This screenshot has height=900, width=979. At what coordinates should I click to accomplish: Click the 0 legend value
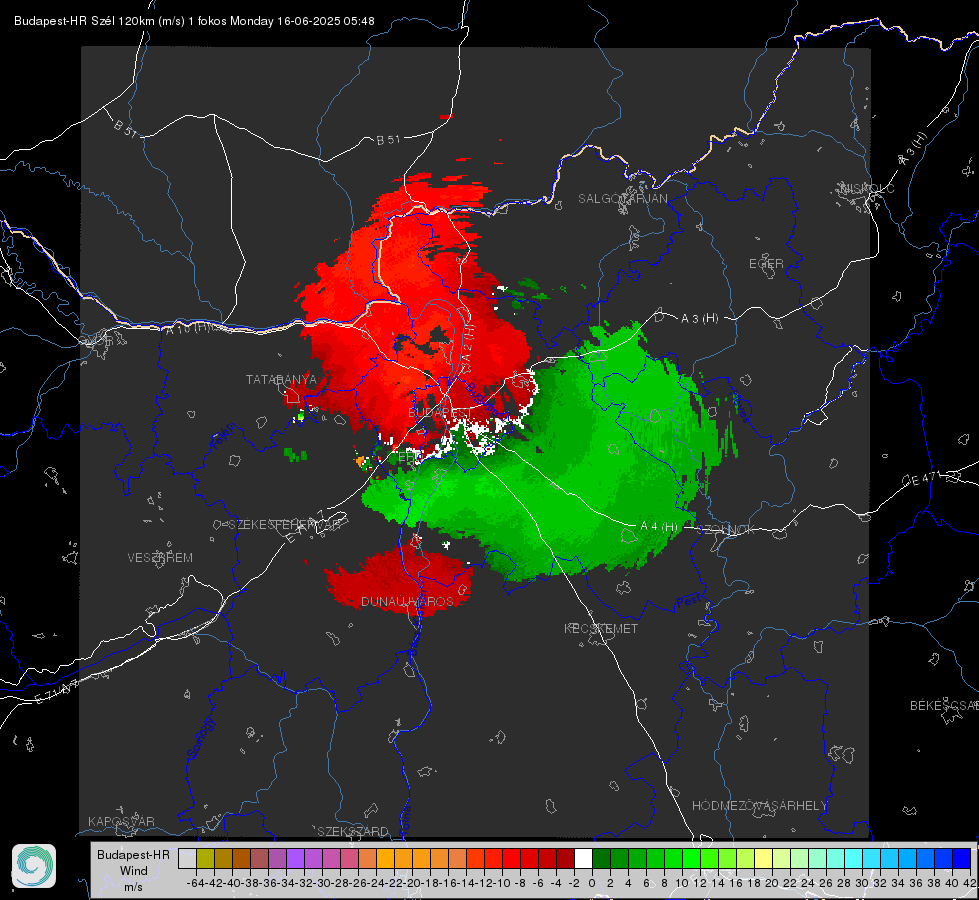tap(593, 883)
